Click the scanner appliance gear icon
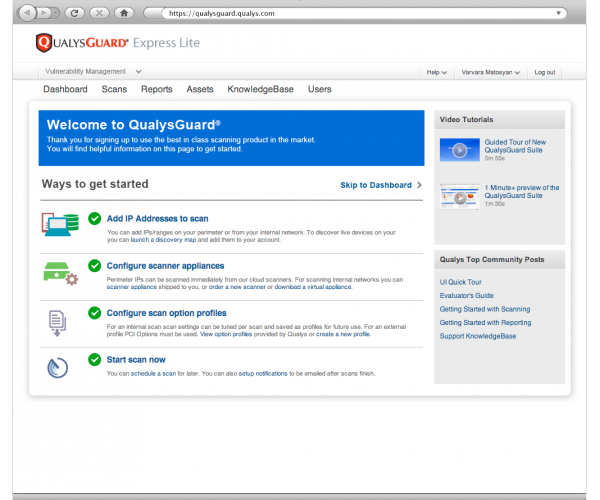This screenshot has width=600, height=500. (x=61, y=273)
